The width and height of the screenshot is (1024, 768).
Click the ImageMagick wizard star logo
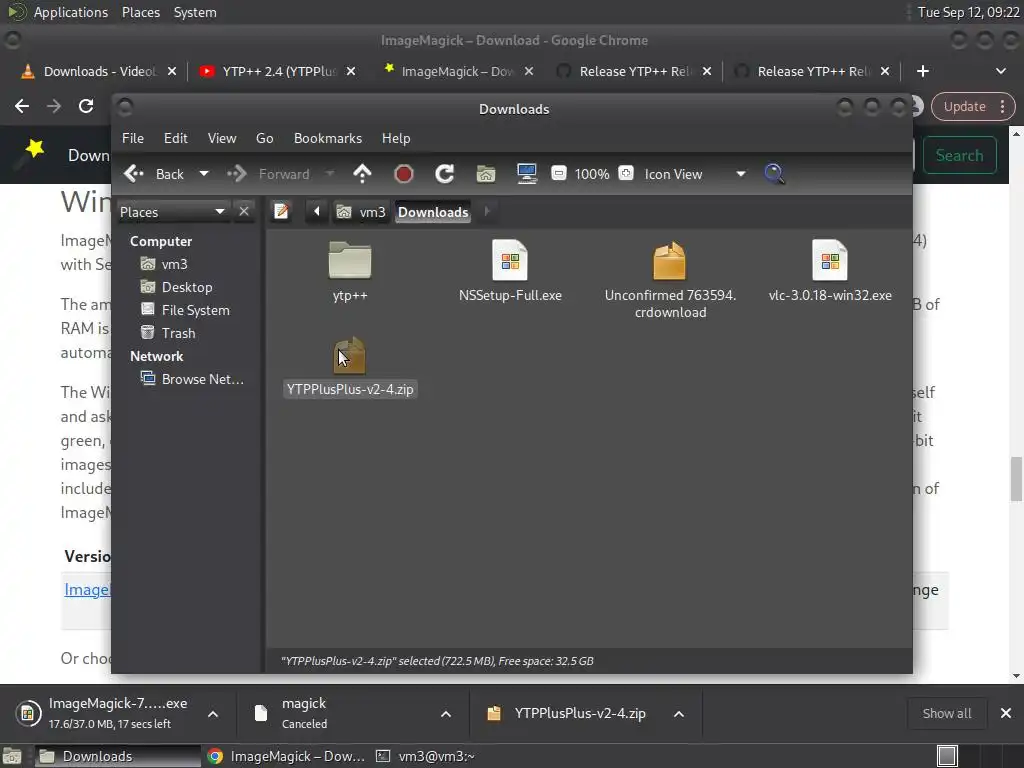(29, 153)
